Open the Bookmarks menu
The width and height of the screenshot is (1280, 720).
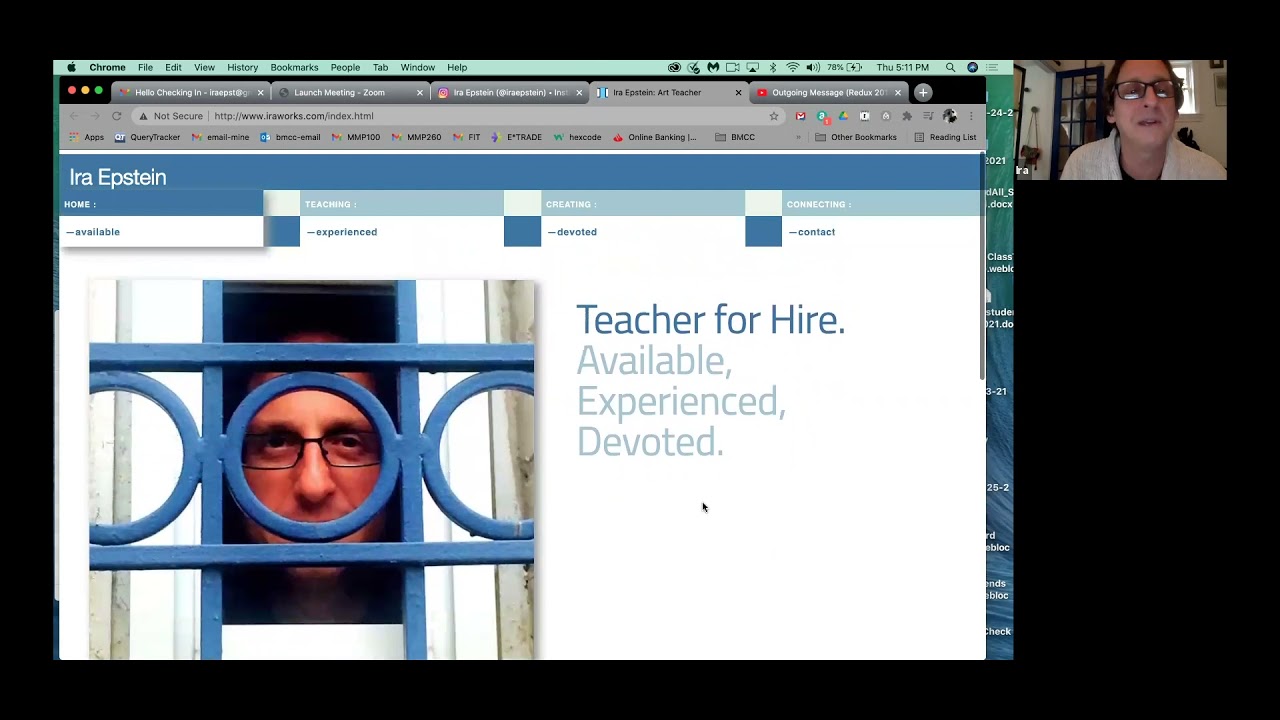click(294, 68)
